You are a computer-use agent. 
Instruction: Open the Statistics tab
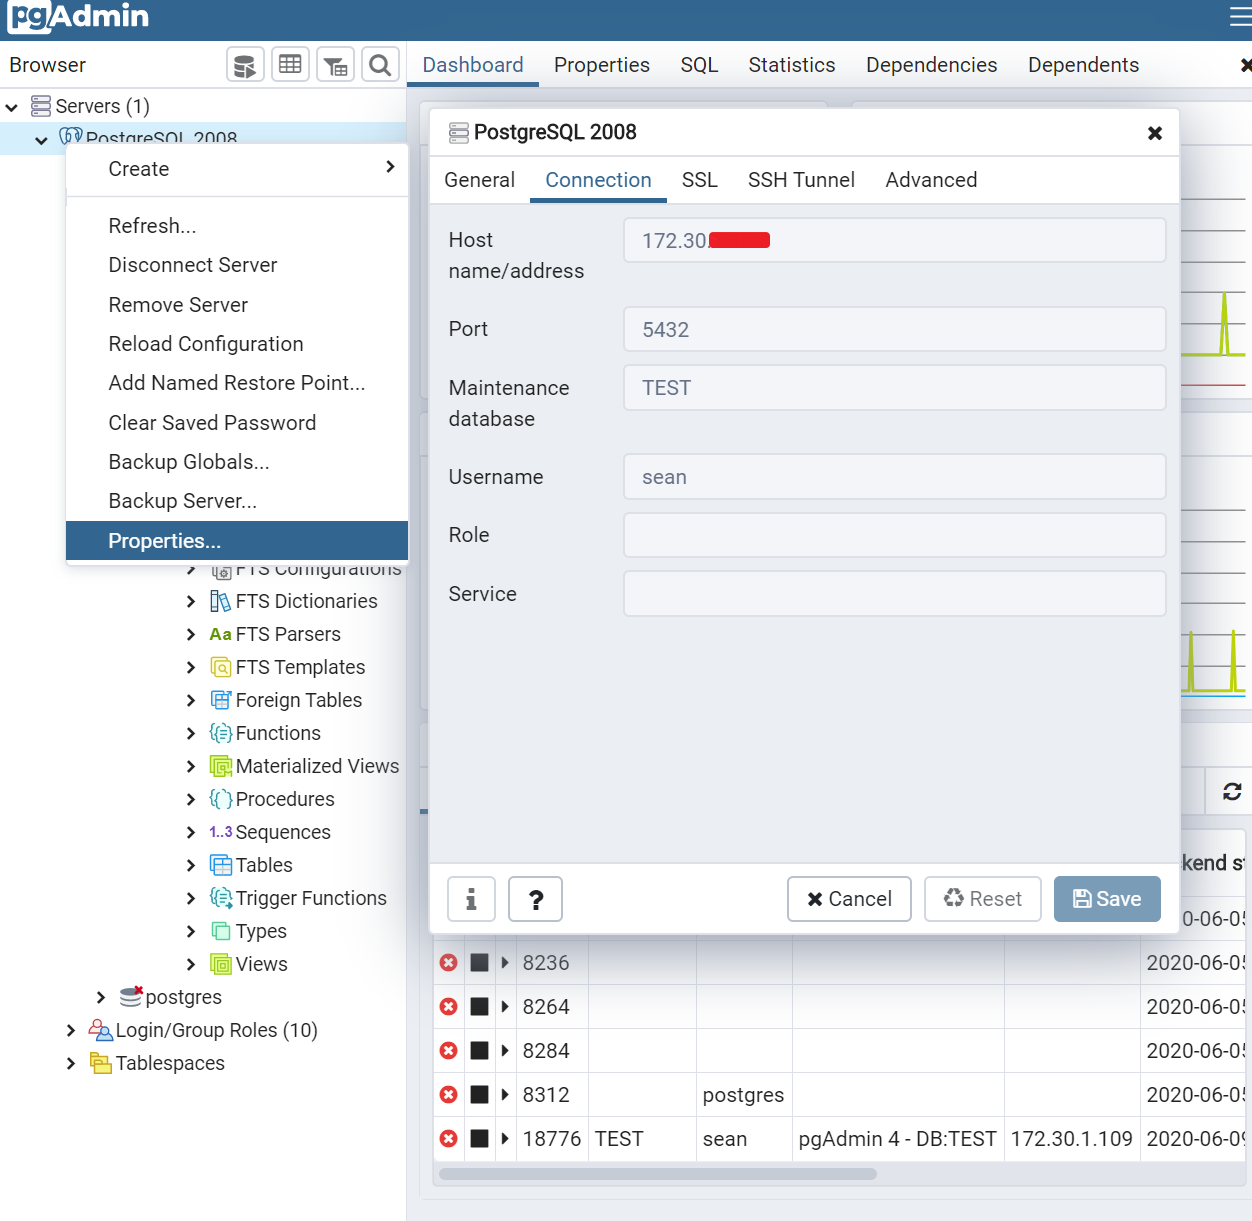pyautogui.click(x=792, y=65)
